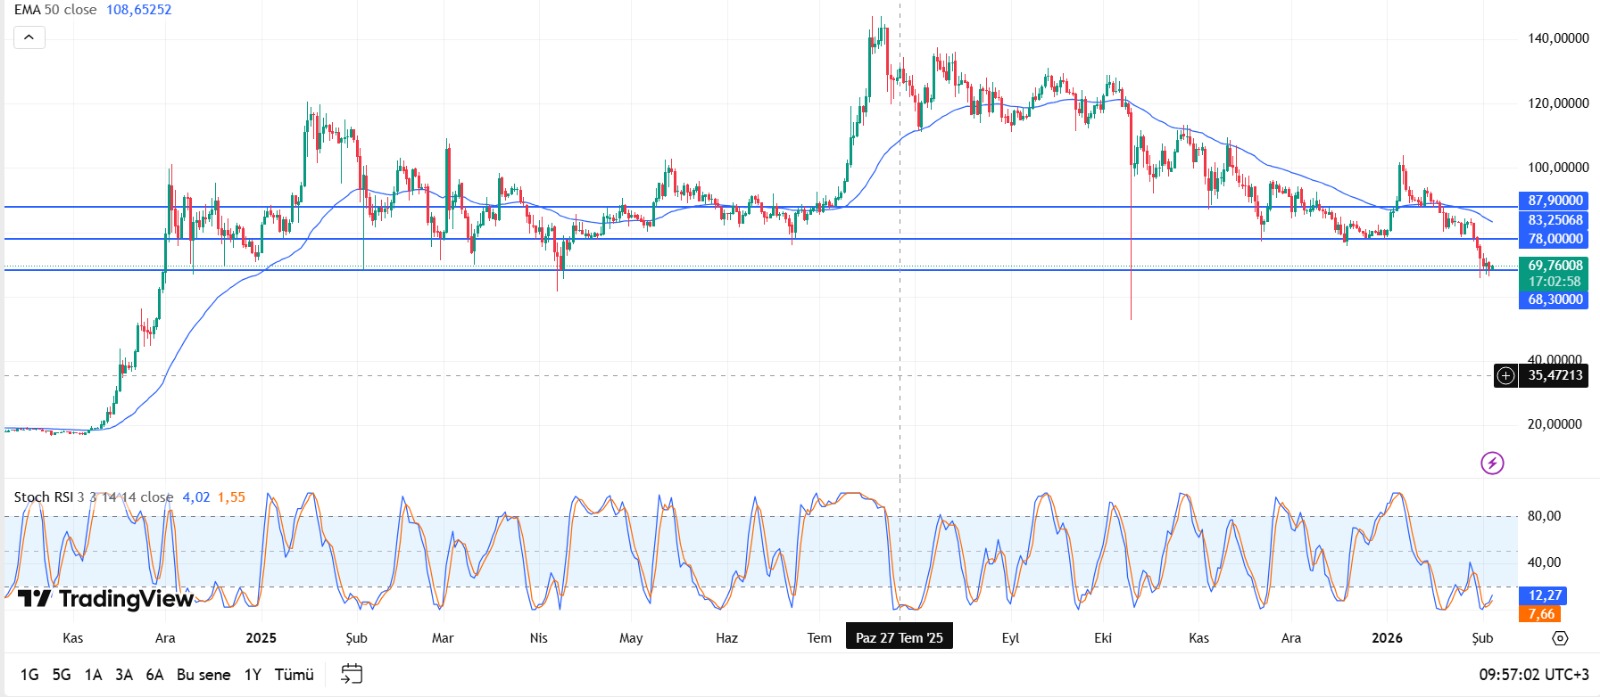The image size is (1600, 697).
Task: Choose the 1A time range
Action: [x=93, y=675]
